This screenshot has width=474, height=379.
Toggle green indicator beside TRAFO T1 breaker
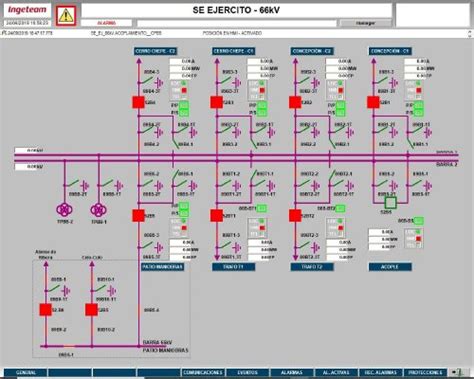coord(262,208)
